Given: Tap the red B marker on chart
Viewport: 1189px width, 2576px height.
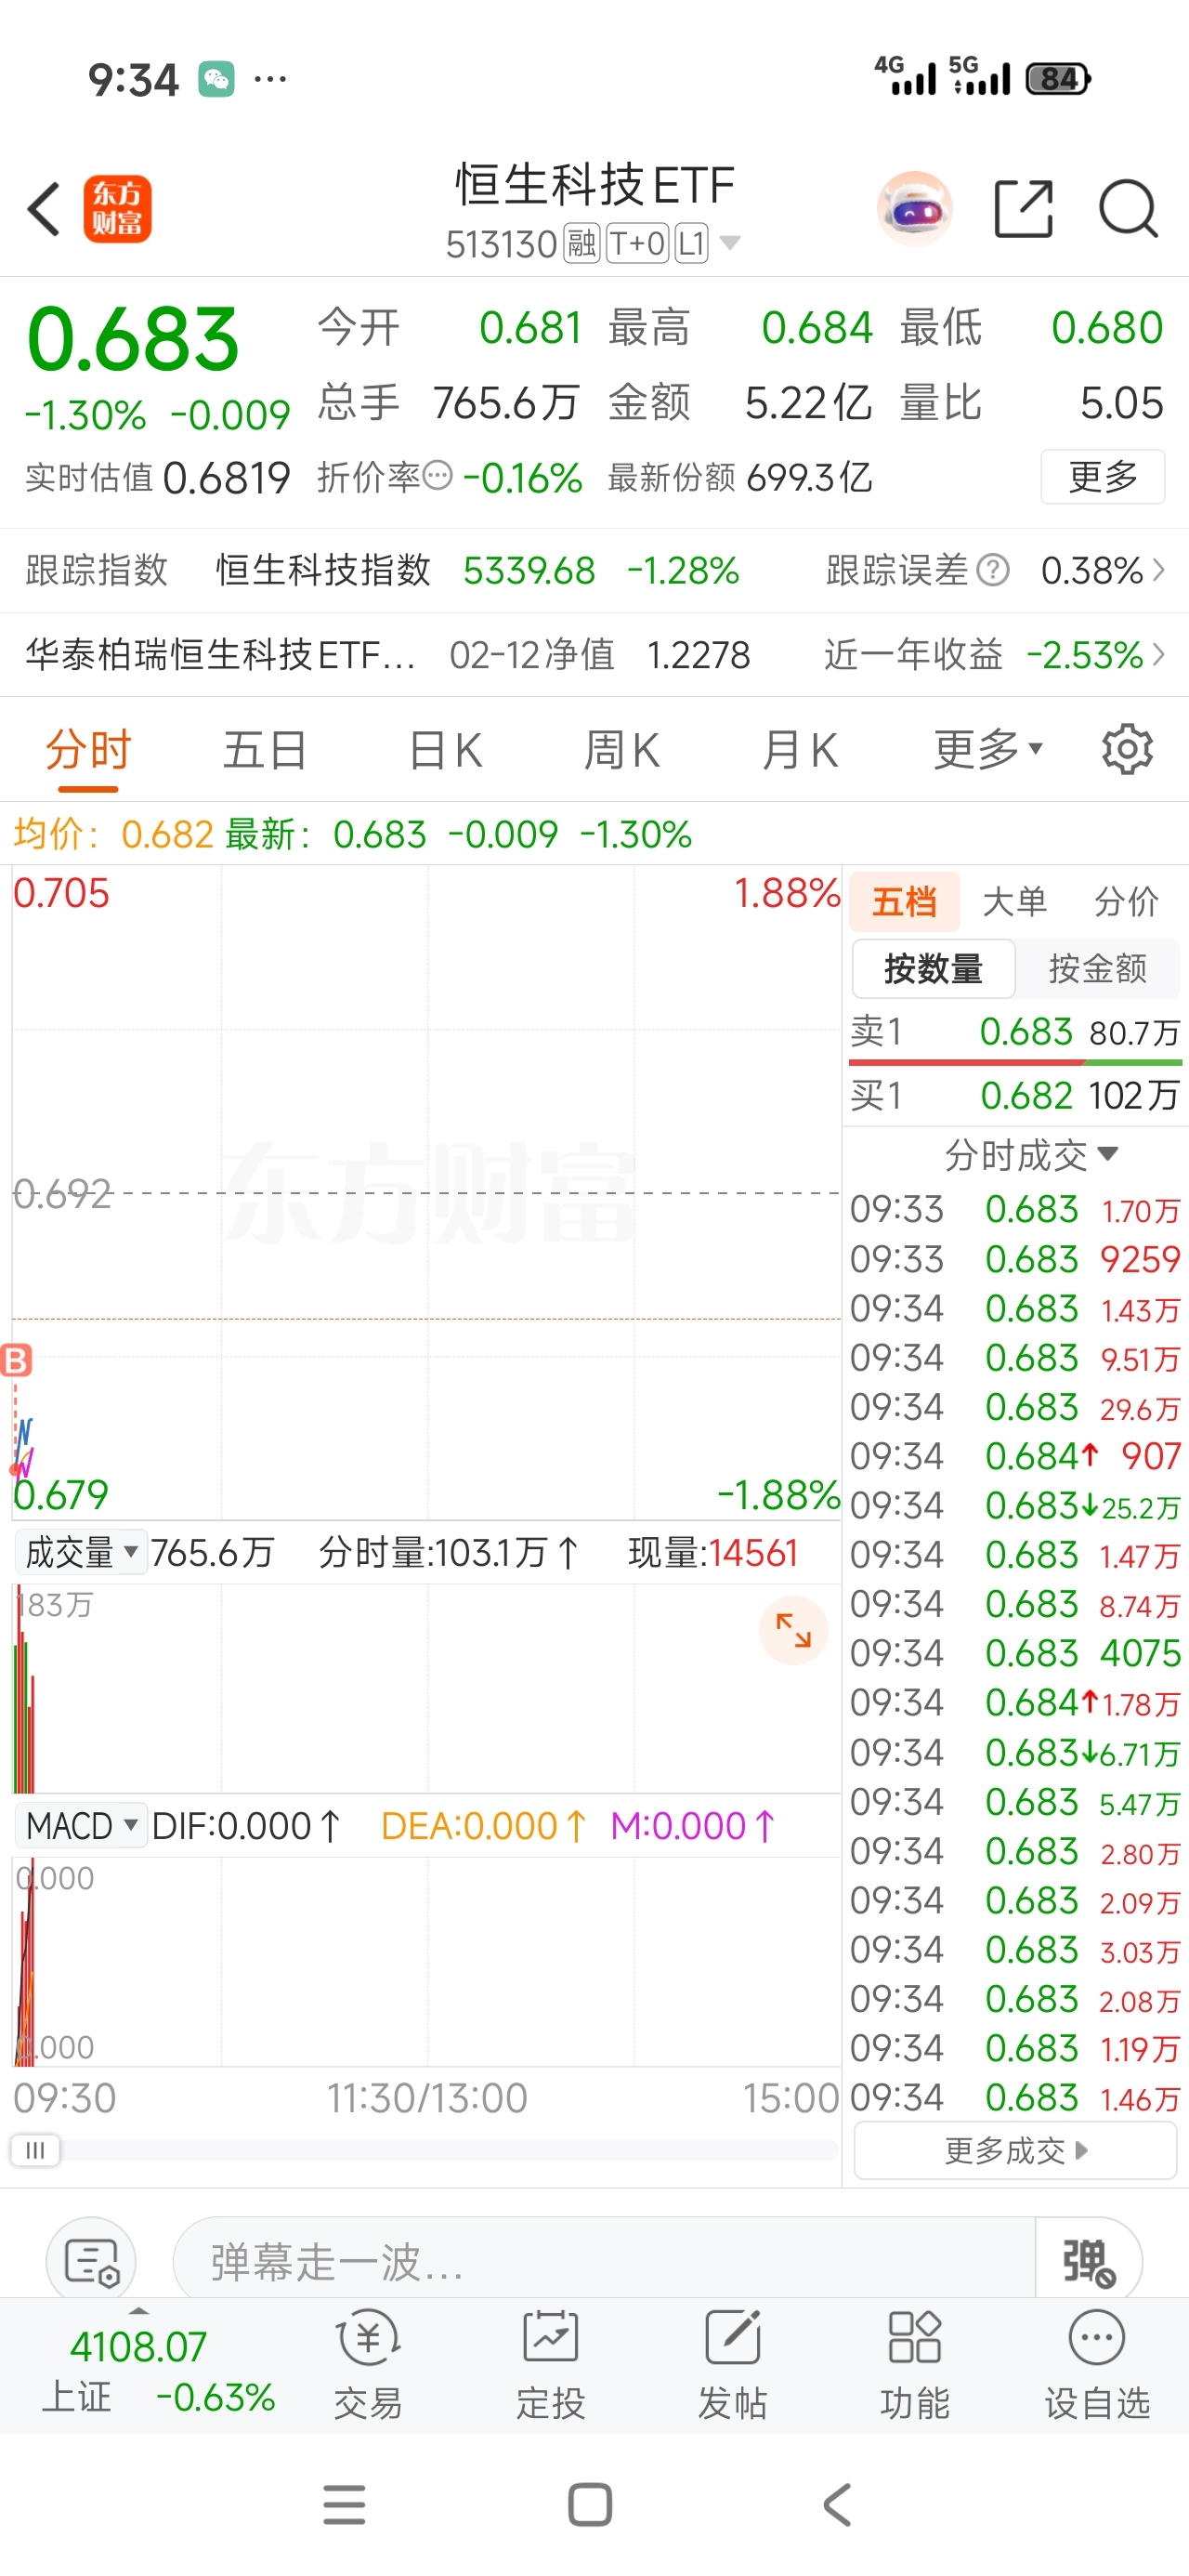Looking at the screenshot, I should 16,1360.
